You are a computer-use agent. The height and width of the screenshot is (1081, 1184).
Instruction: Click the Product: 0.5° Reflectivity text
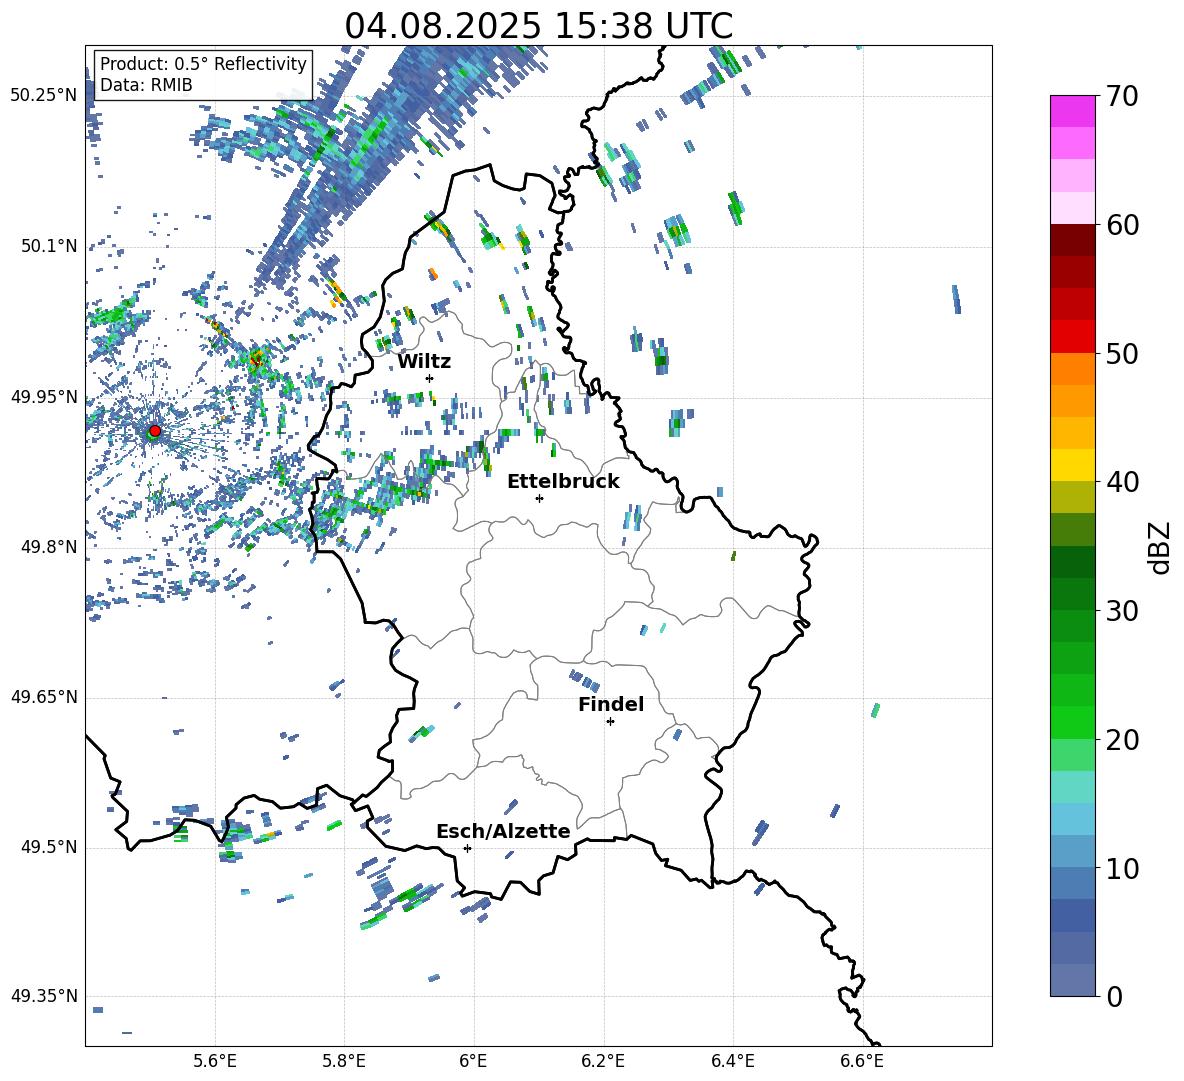203,64
